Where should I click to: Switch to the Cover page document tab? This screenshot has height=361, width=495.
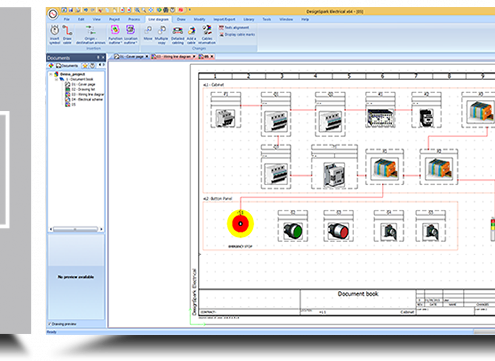(x=131, y=57)
